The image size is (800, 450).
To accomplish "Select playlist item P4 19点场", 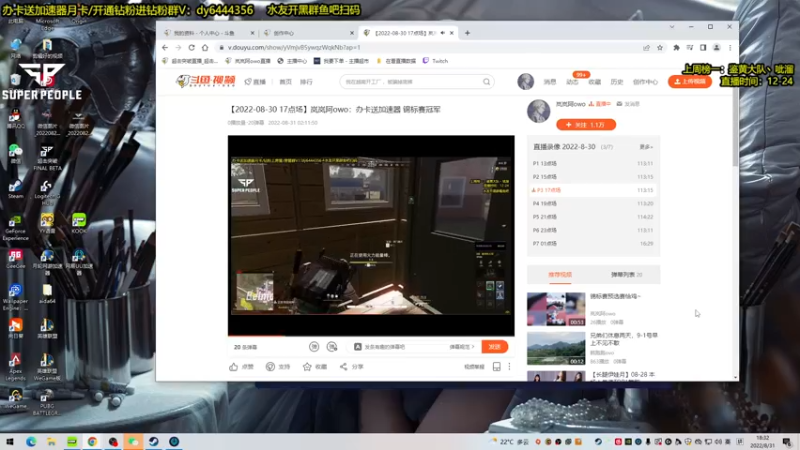I will [x=593, y=203].
